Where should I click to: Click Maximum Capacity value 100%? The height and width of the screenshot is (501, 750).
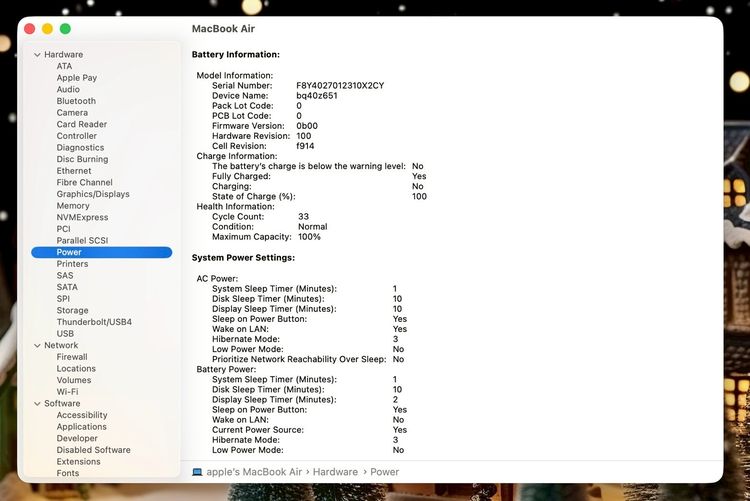point(309,236)
